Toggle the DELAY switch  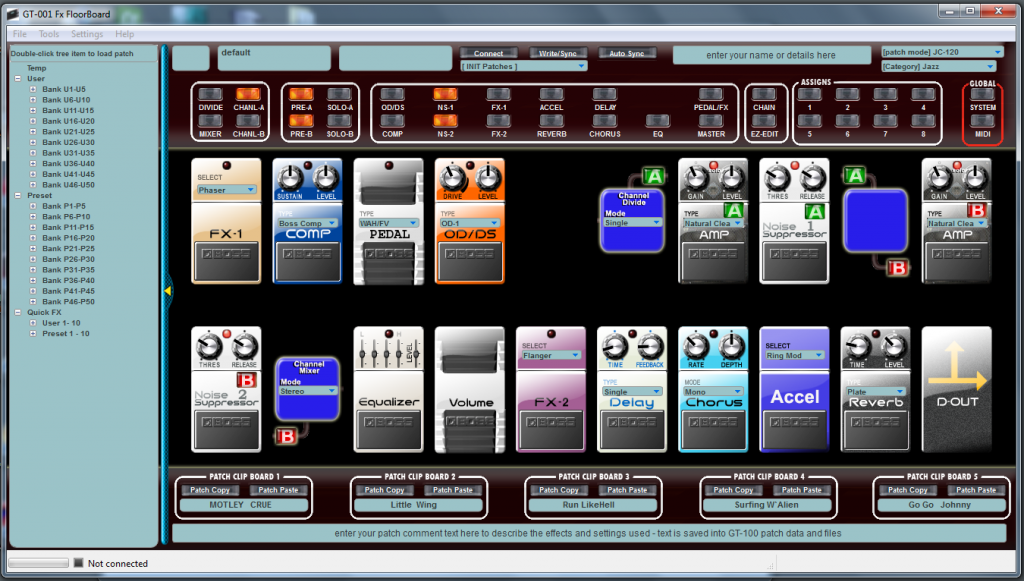[605, 95]
